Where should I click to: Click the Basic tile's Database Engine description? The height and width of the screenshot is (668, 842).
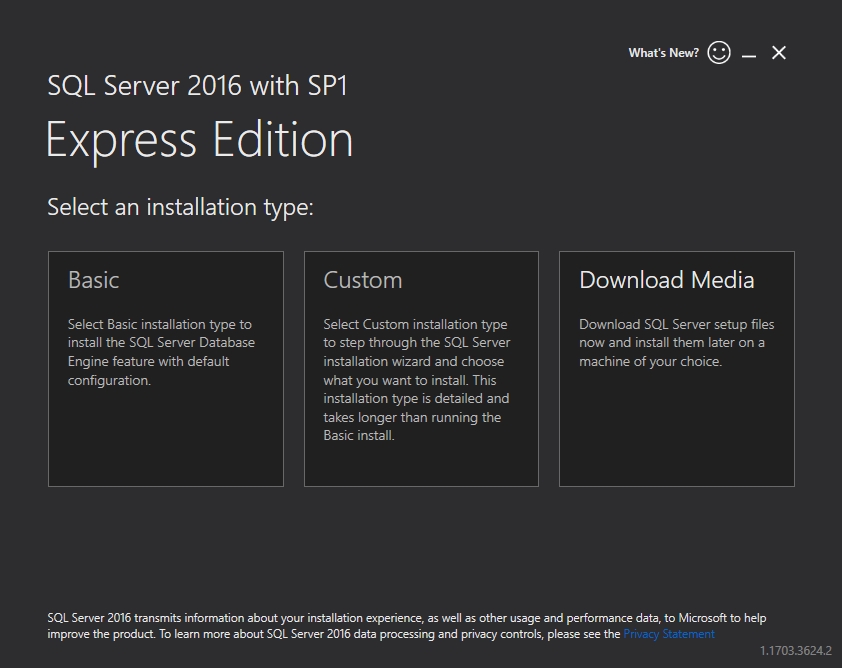point(161,352)
